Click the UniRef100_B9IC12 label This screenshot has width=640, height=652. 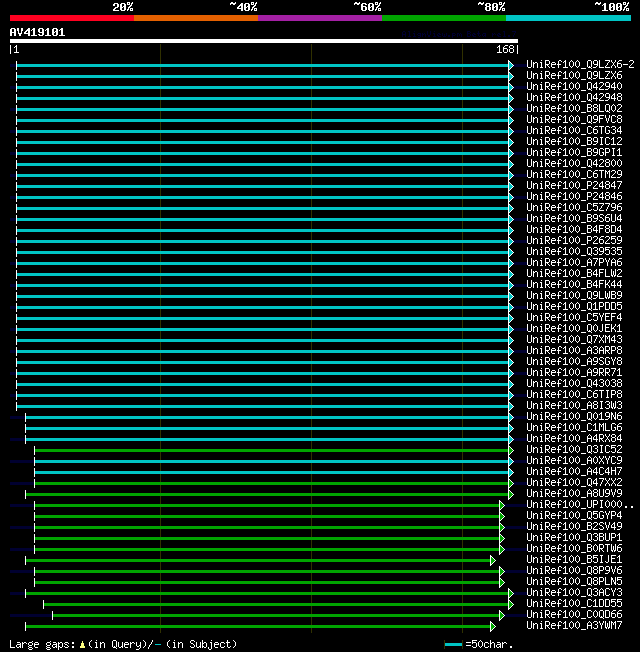(x=574, y=142)
